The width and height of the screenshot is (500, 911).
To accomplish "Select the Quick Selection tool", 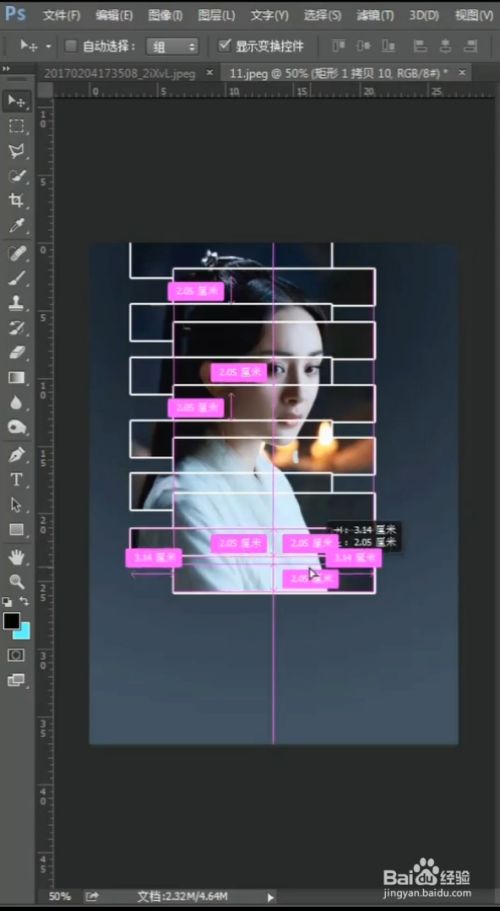I will tap(16, 176).
